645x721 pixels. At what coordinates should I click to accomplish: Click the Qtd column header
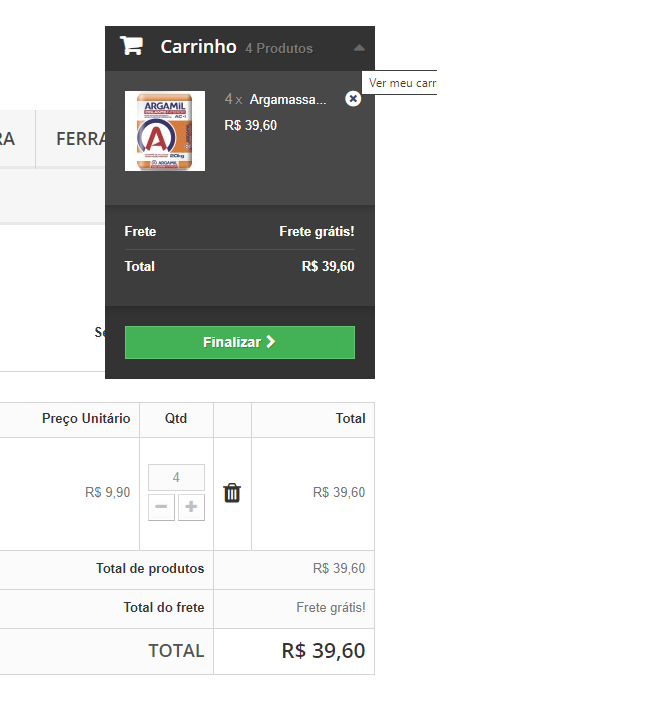coord(176,418)
